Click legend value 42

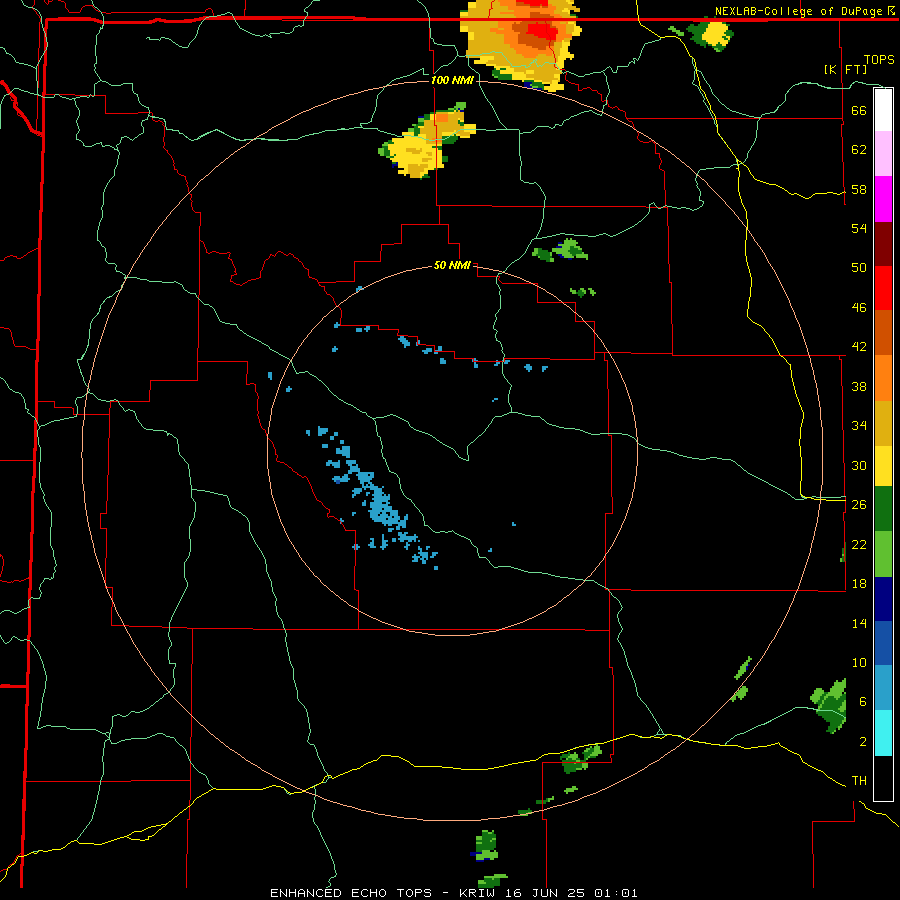[x=859, y=347]
